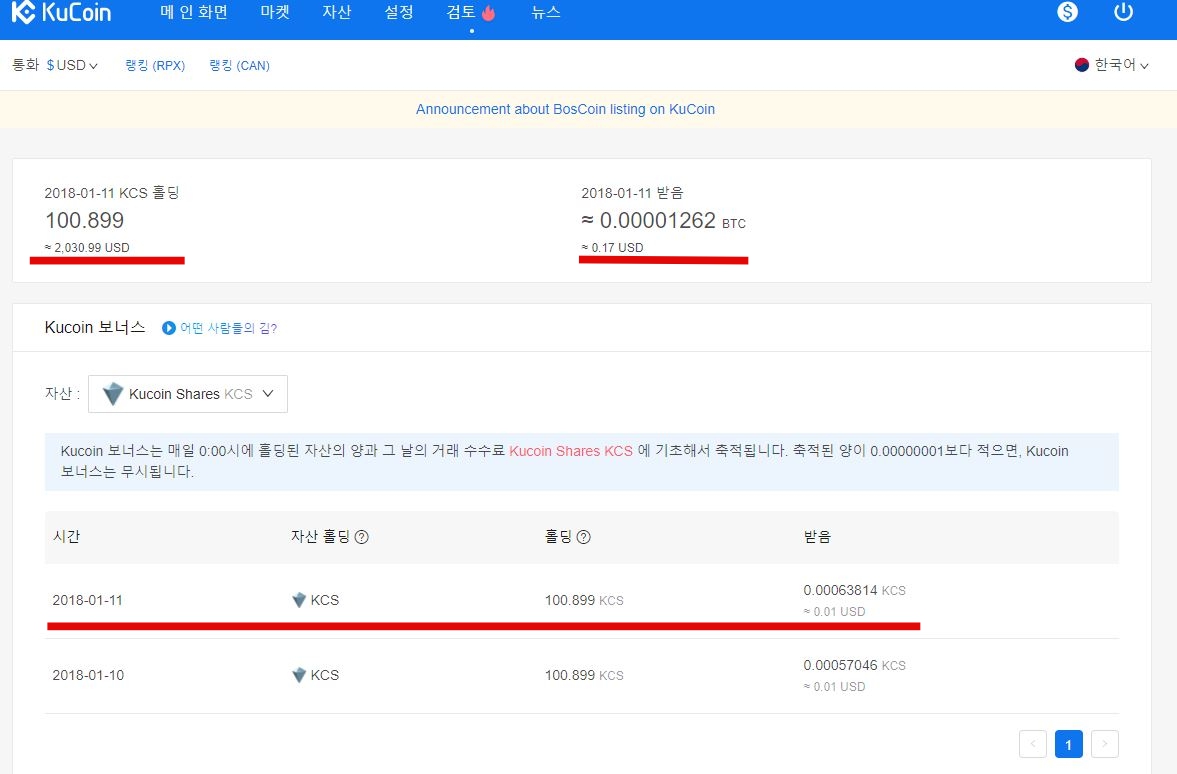
Task: Click the 시간 column header
Action: pos(66,537)
